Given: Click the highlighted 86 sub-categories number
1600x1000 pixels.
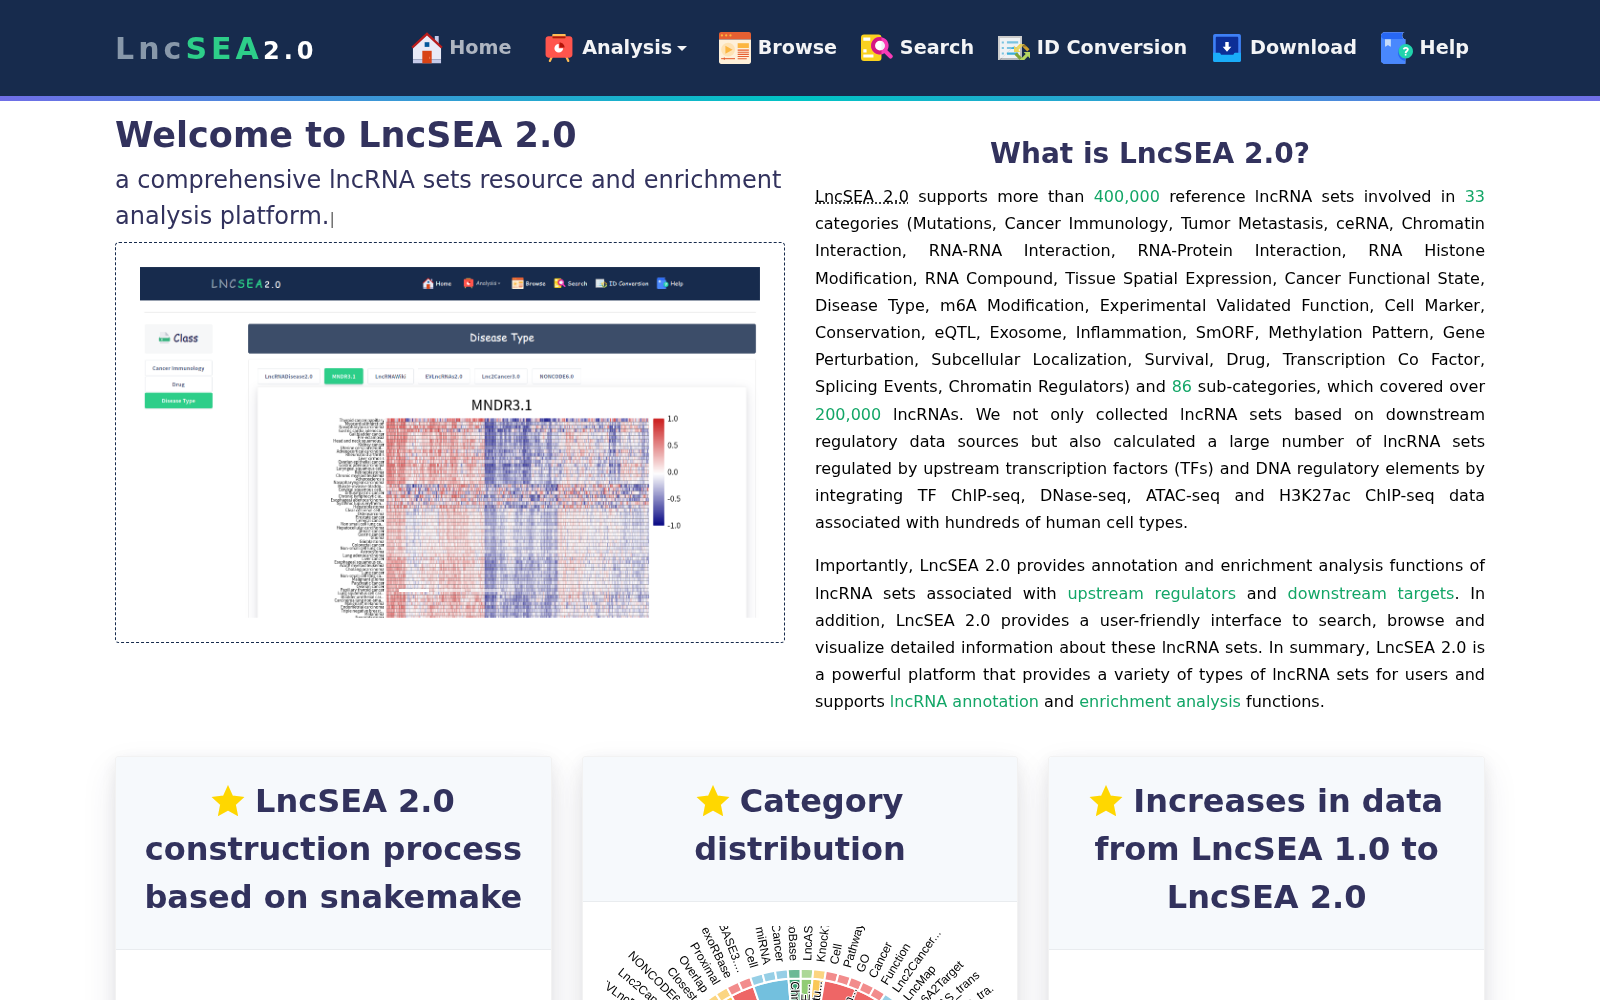Looking at the screenshot, I should [1182, 386].
